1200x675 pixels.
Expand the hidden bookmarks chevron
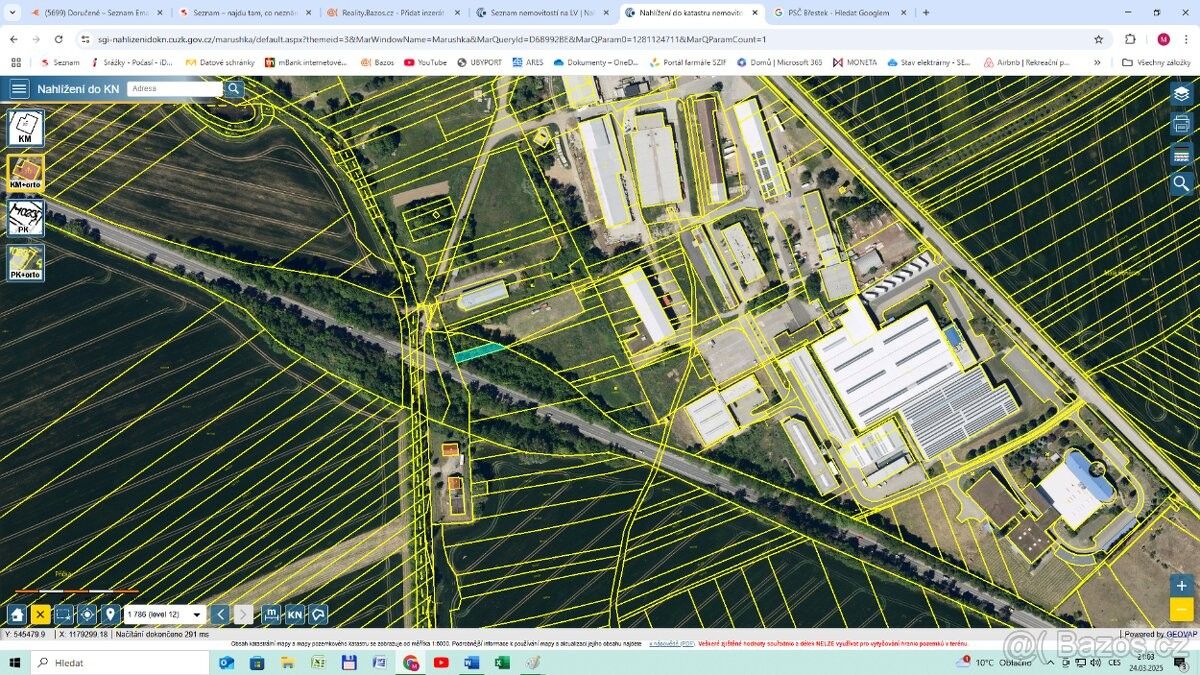click(1097, 62)
